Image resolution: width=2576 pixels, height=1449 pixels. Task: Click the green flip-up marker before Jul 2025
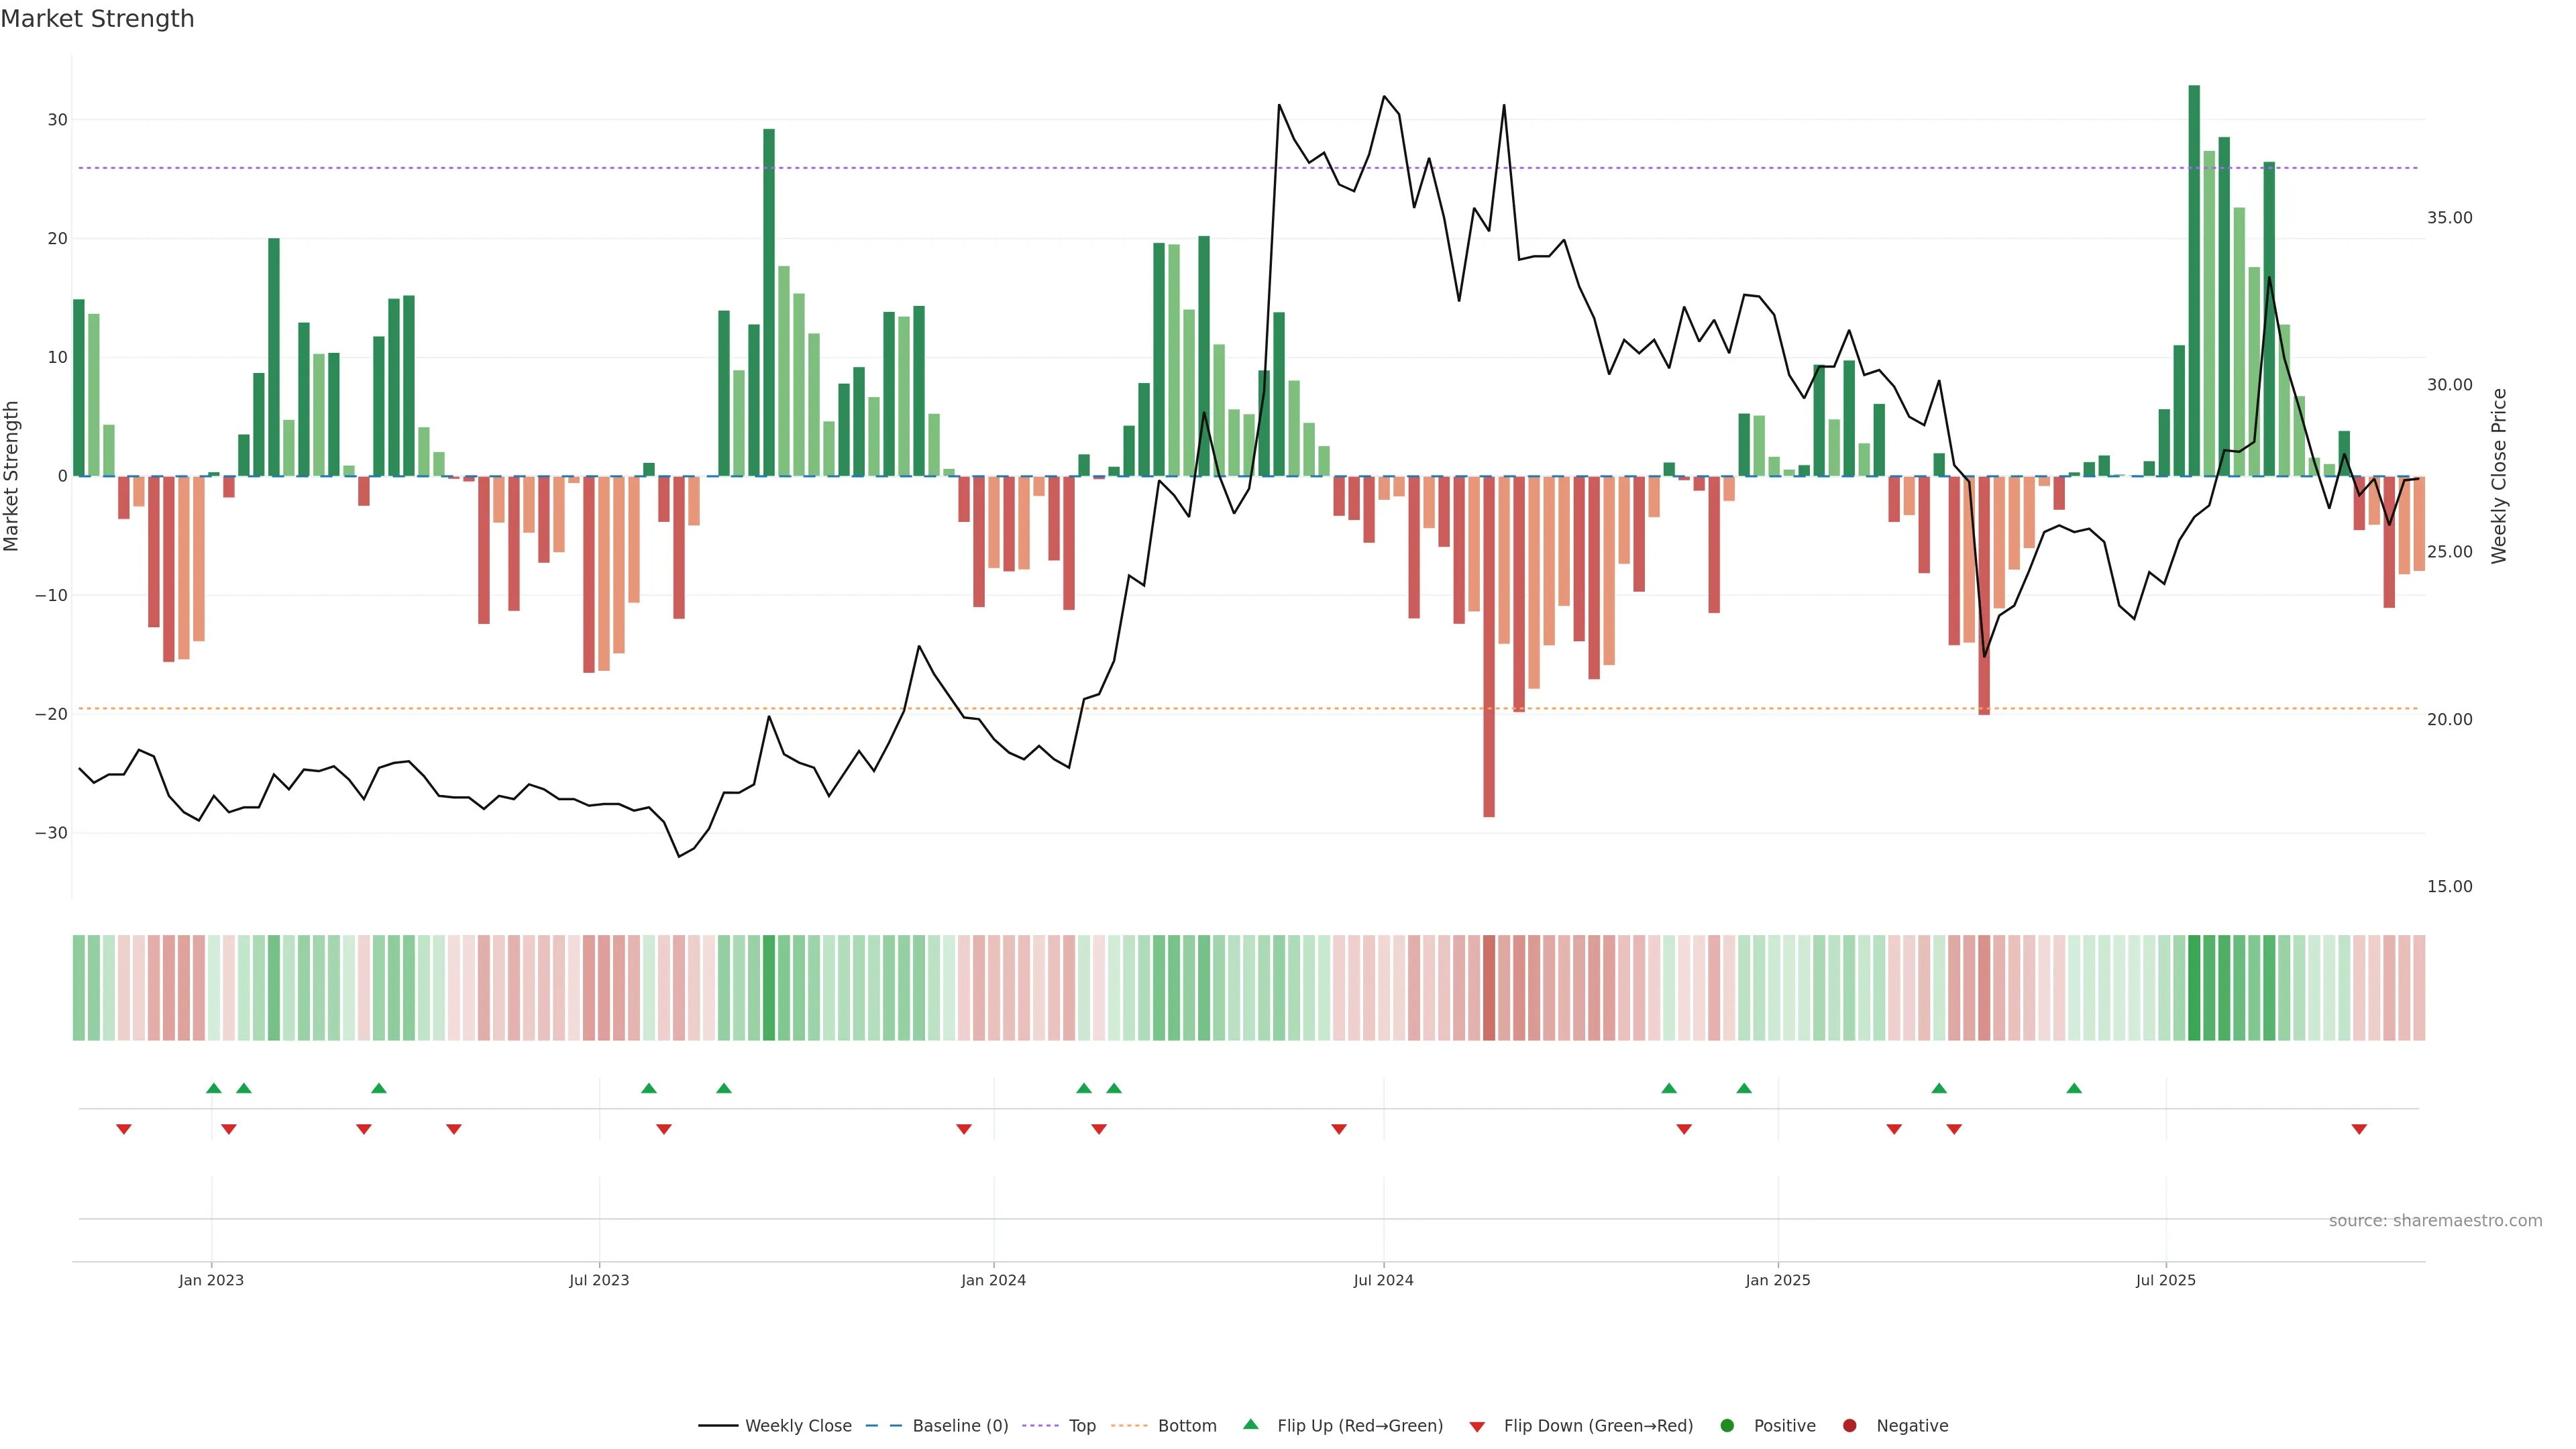point(2074,1088)
